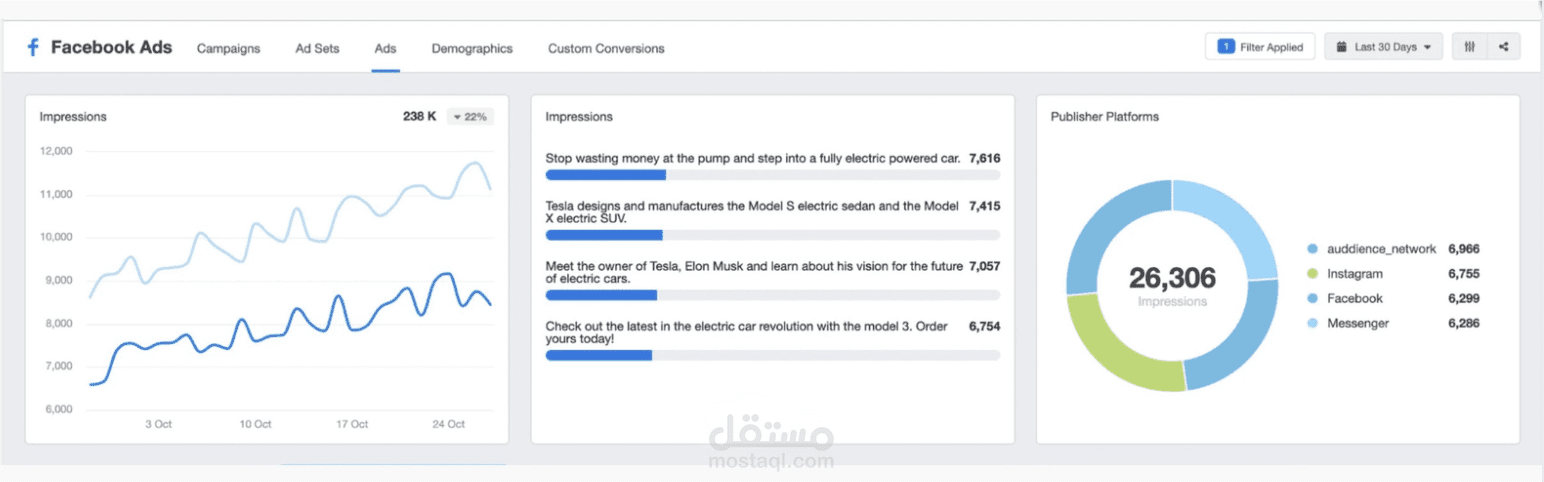Click the Elon Musk ad text
Image resolution: width=1544 pixels, height=482 pixels.
[754, 272]
